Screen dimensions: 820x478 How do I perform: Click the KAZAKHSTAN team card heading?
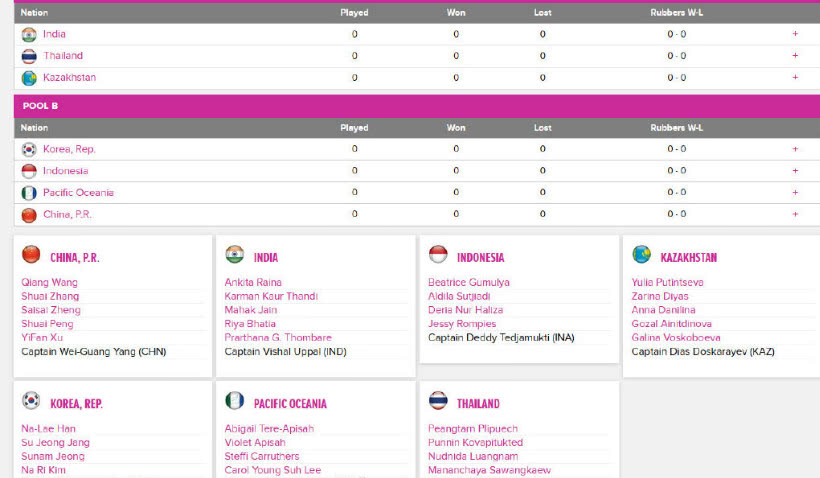(x=689, y=258)
